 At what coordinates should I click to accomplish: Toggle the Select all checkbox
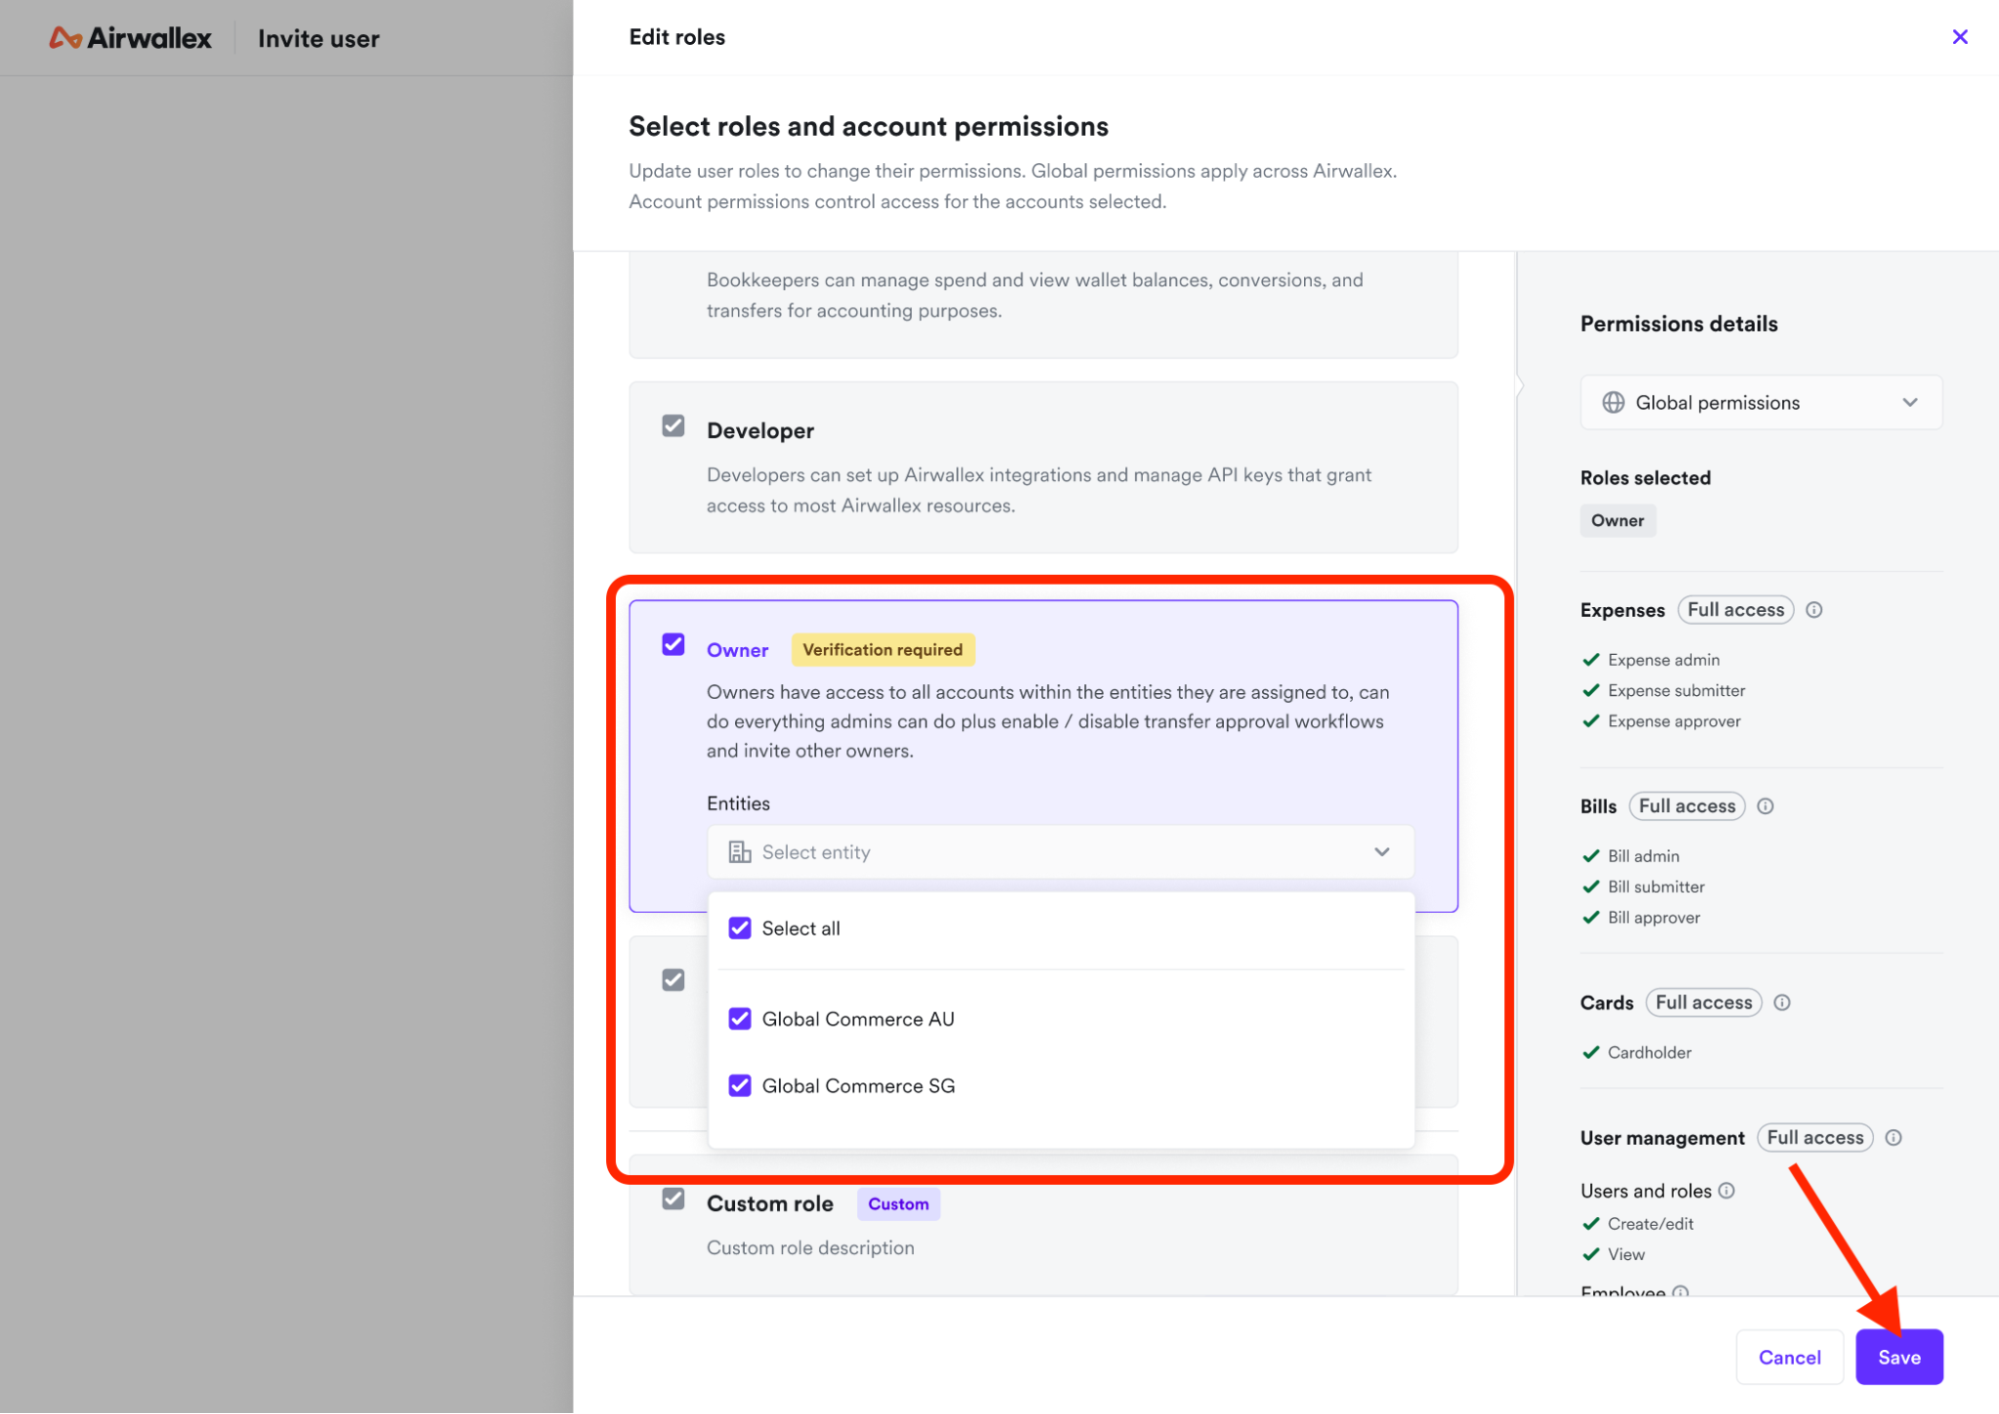point(739,928)
